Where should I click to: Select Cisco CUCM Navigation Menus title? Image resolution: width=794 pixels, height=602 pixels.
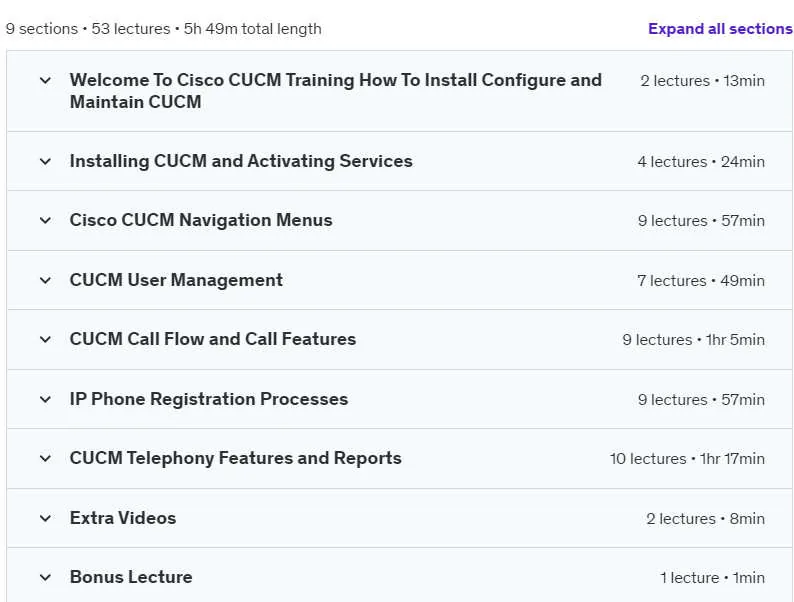click(x=201, y=220)
